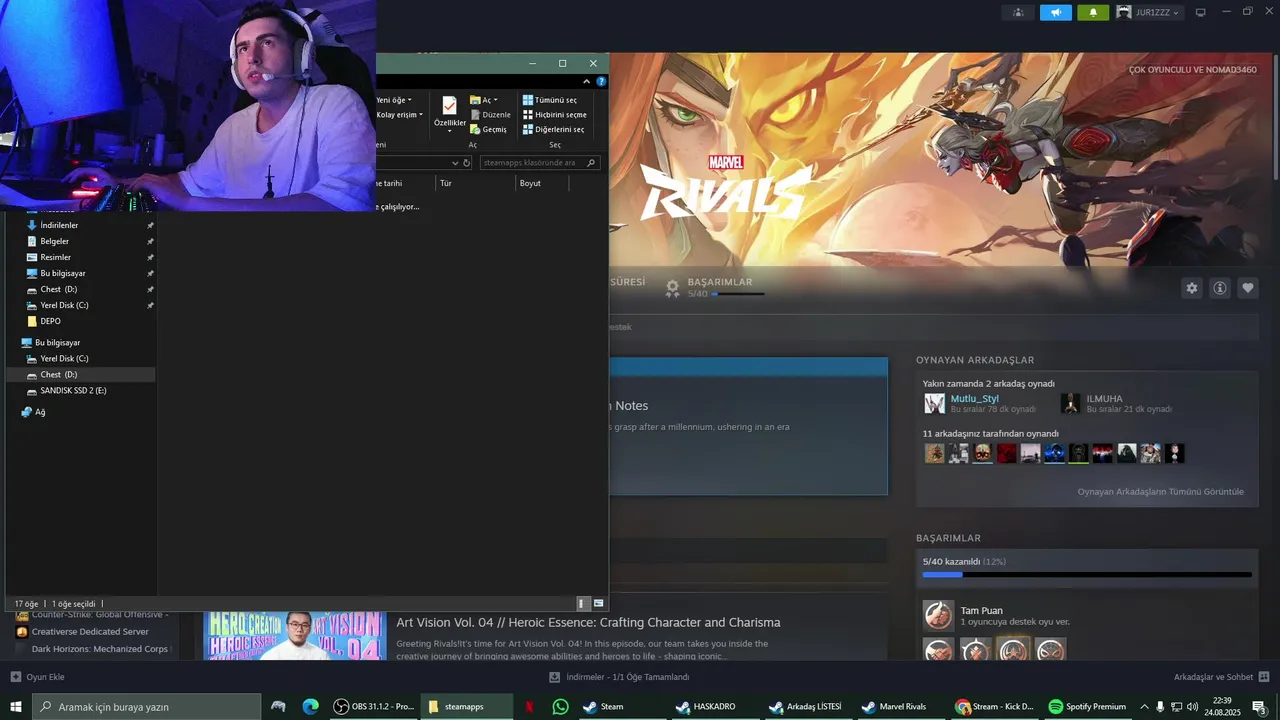
Task: Click Oyun Ekle in Steam
Action: [x=37, y=677]
